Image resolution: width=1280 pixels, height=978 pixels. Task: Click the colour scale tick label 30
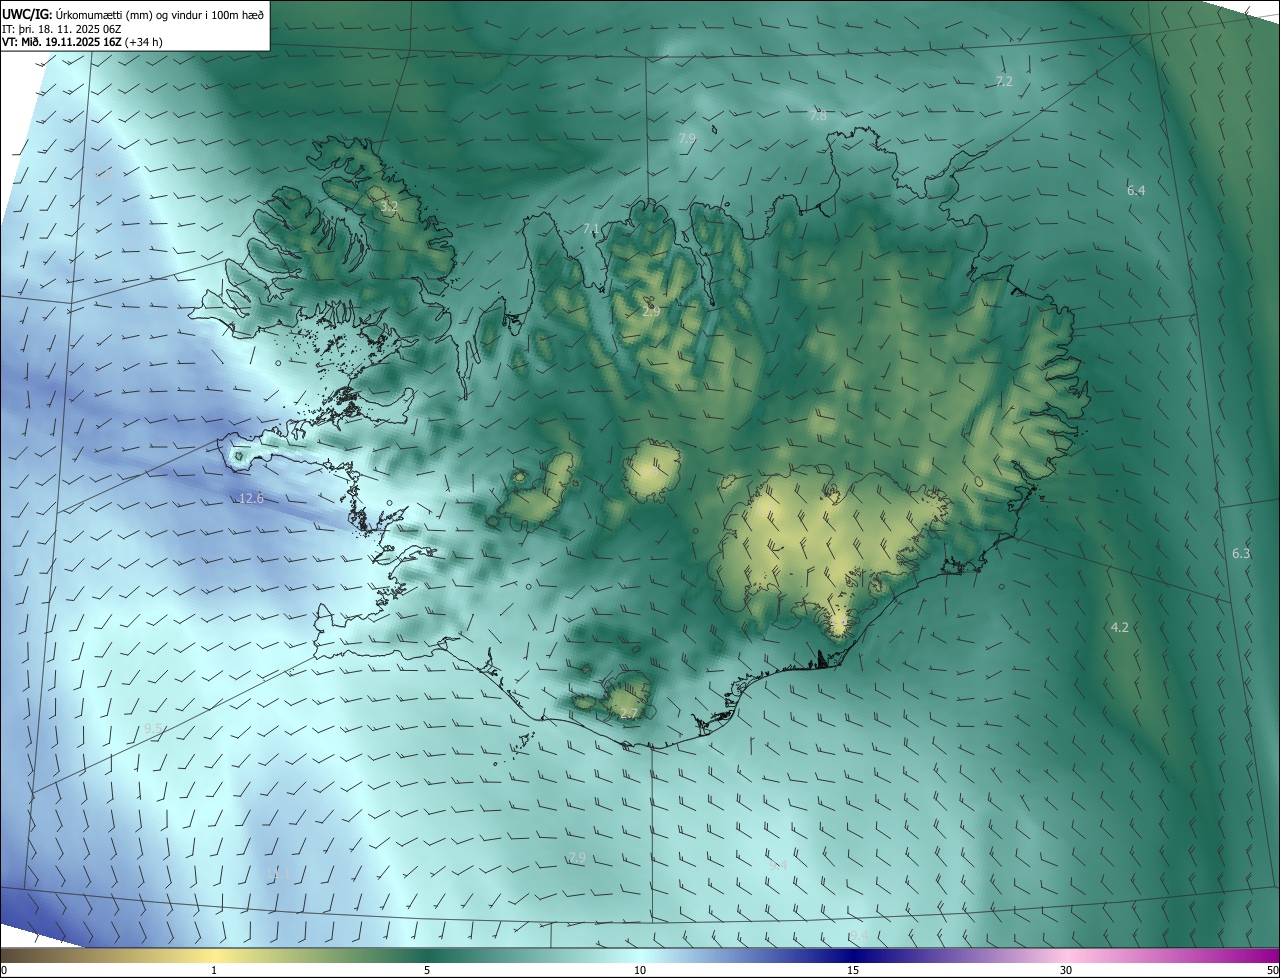coord(1066,970)
